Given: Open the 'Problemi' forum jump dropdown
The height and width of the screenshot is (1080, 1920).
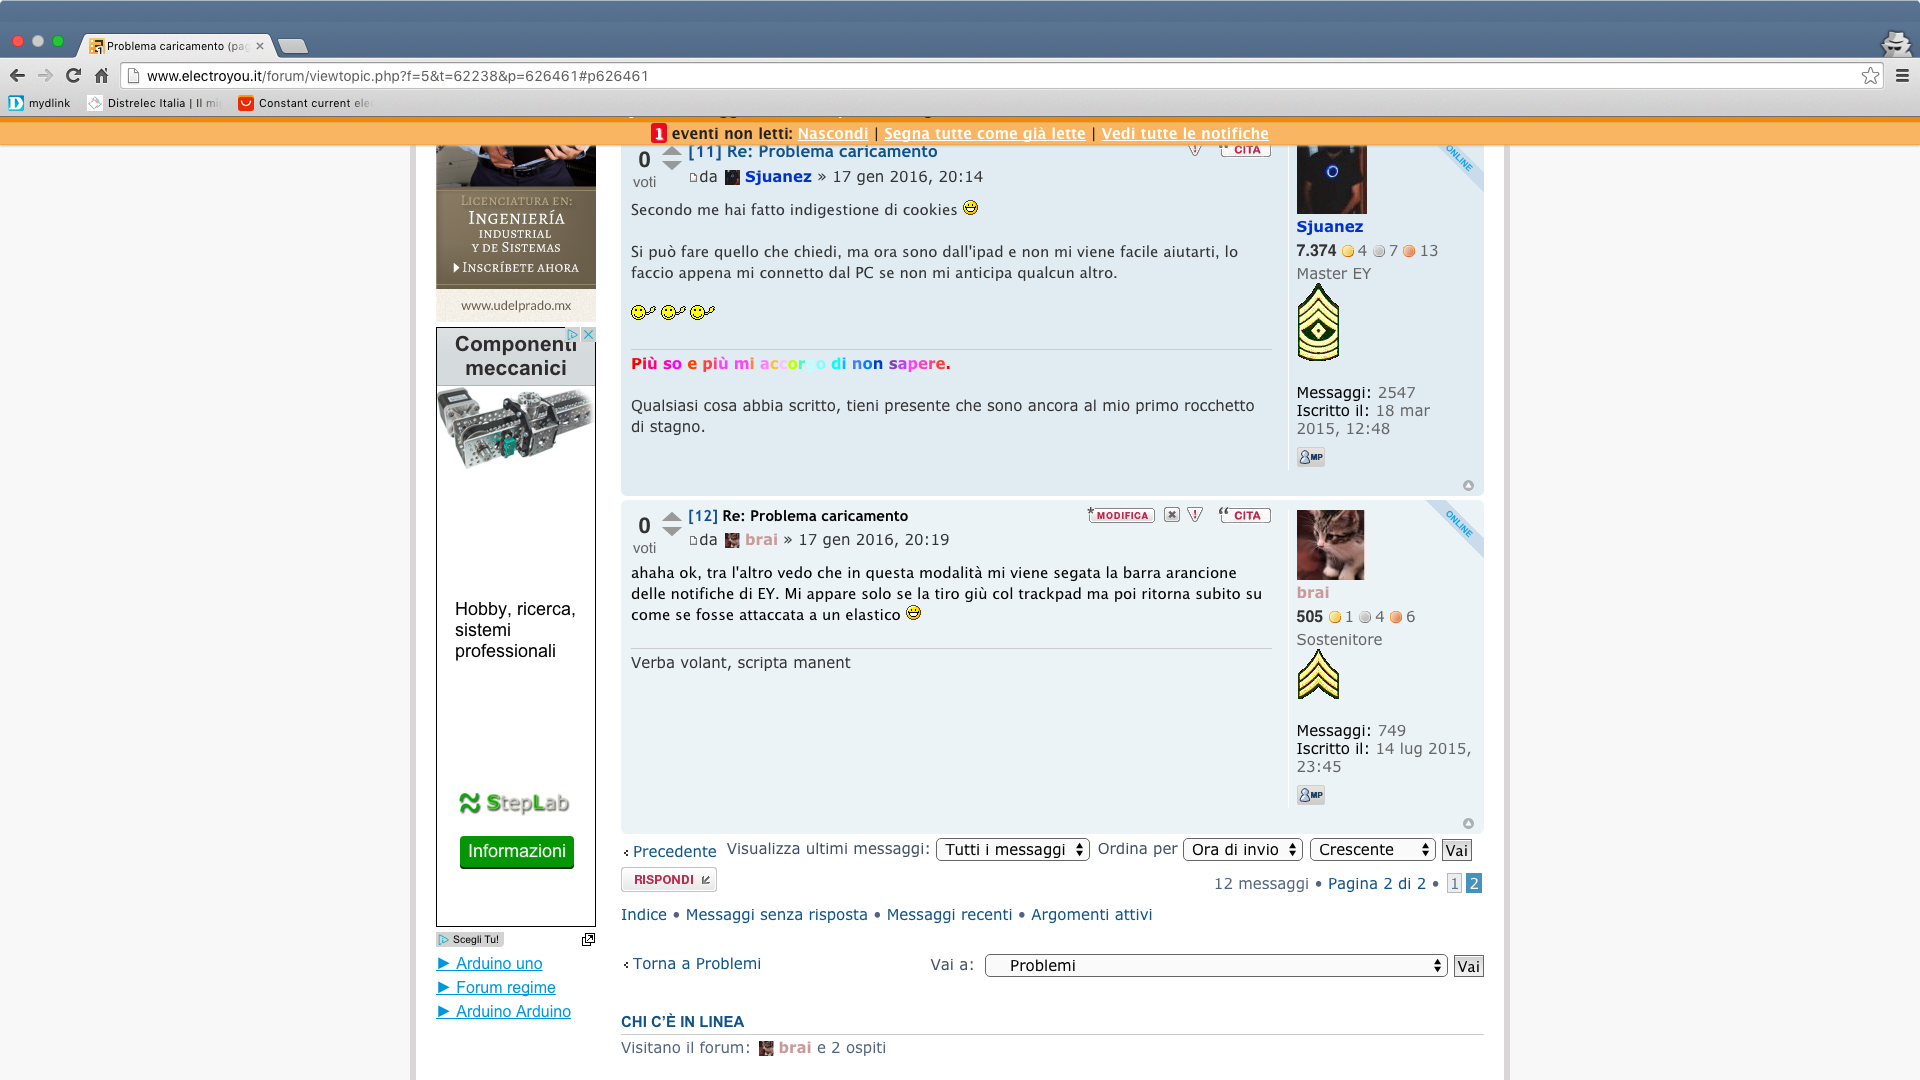Looking at the screenshot, I should click(1216, 966).
